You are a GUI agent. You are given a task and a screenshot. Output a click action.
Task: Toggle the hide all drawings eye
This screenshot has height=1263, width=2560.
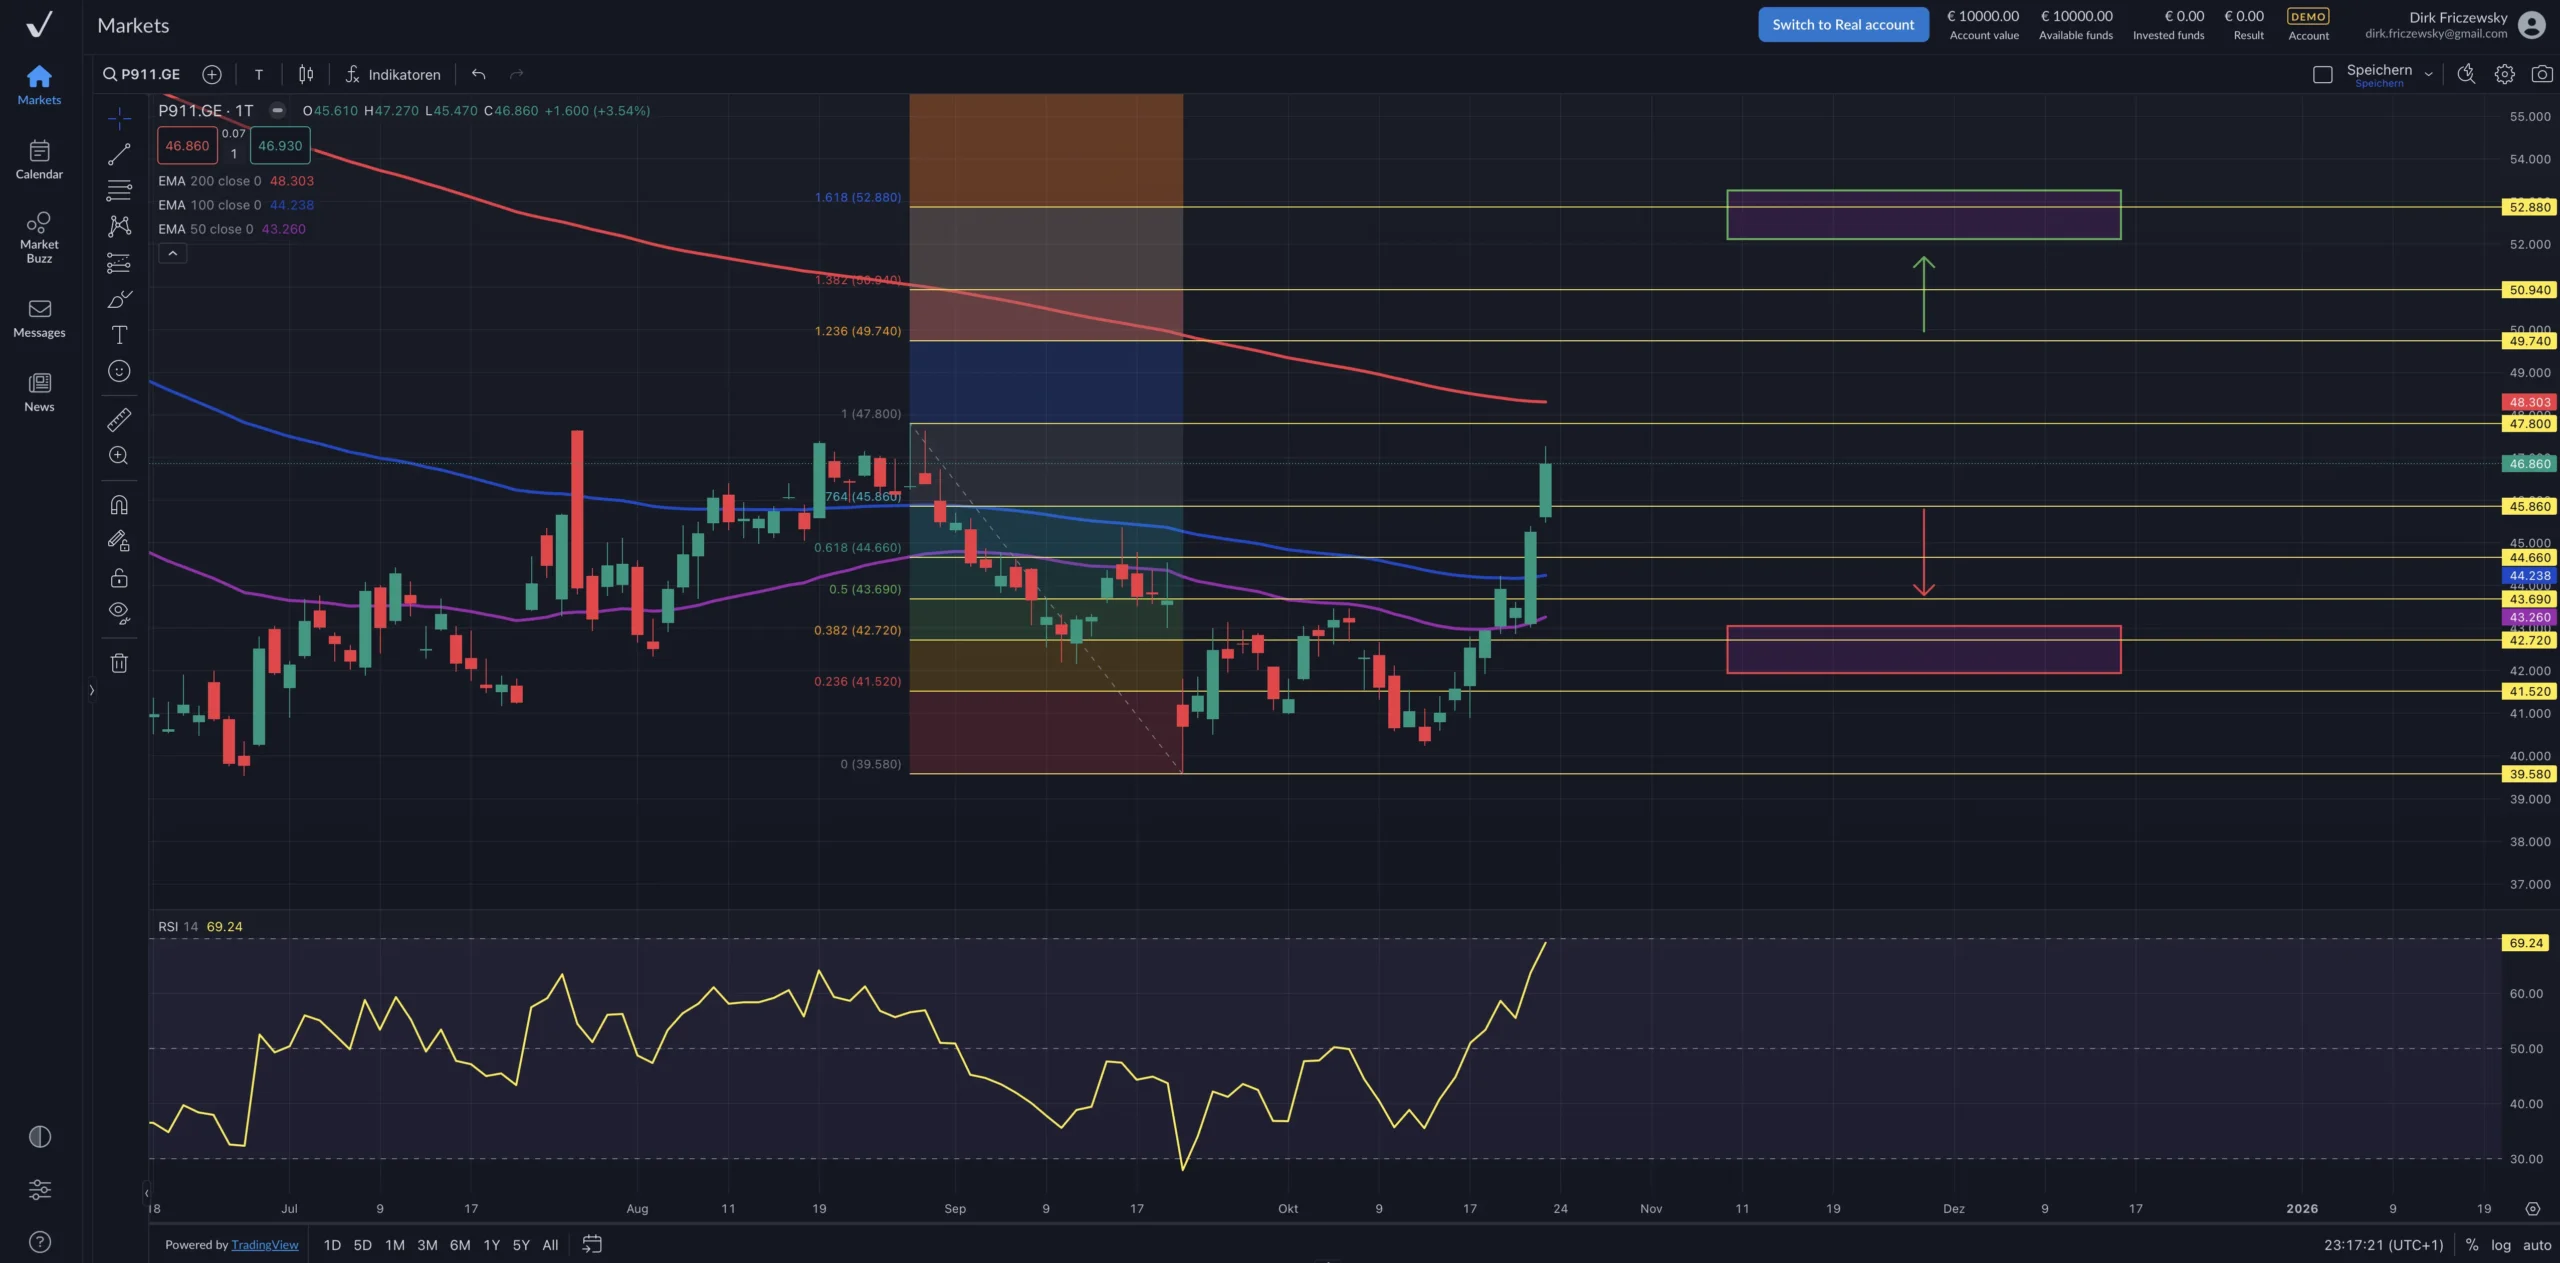(x=119, y=613)
